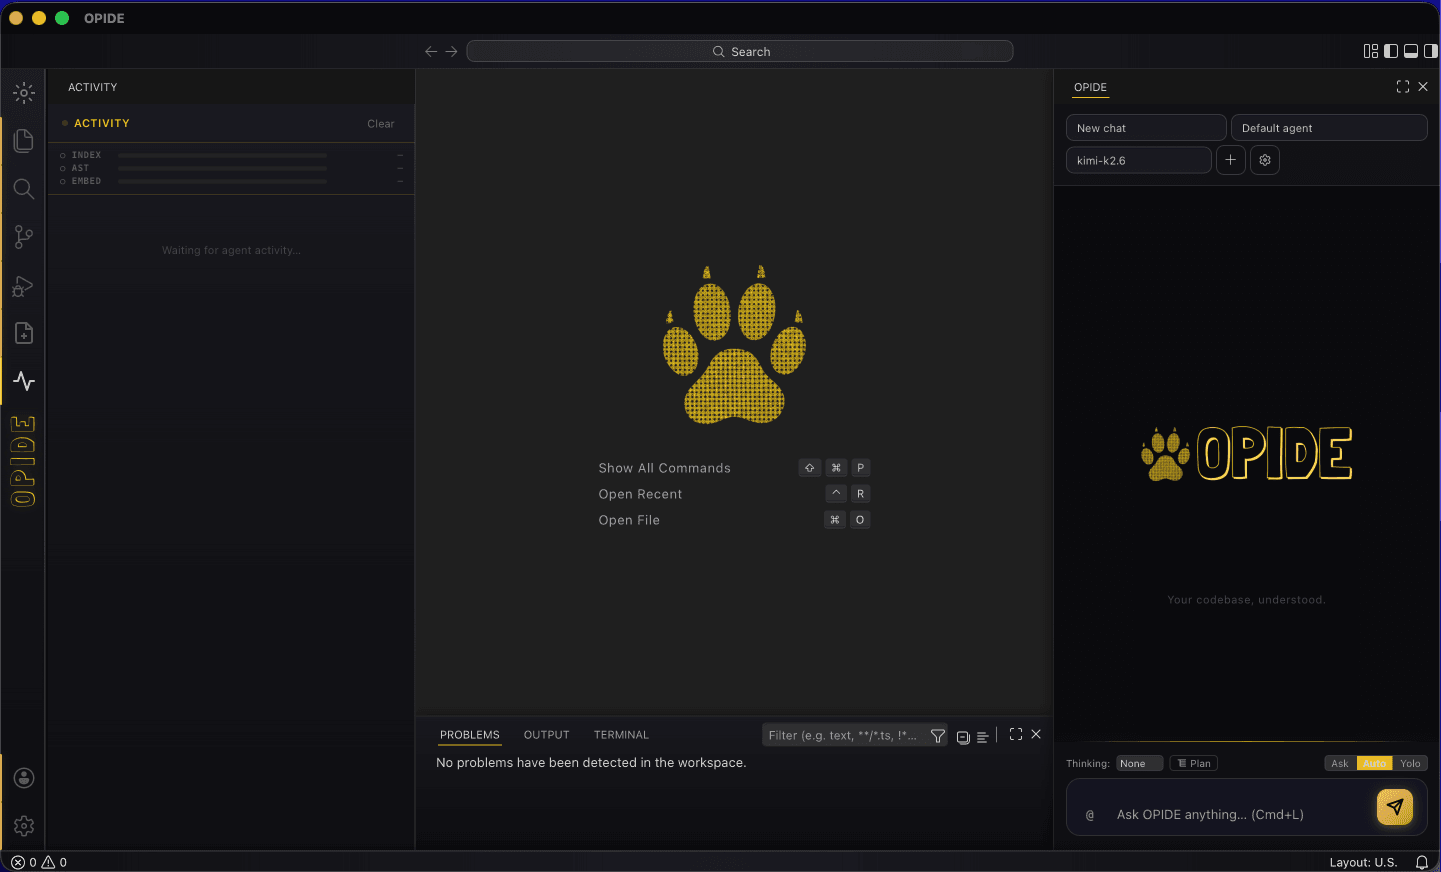The image size is (1441, 872).
Task: Click the vertical OPIDE logo in activity bar
Action: 23,461
